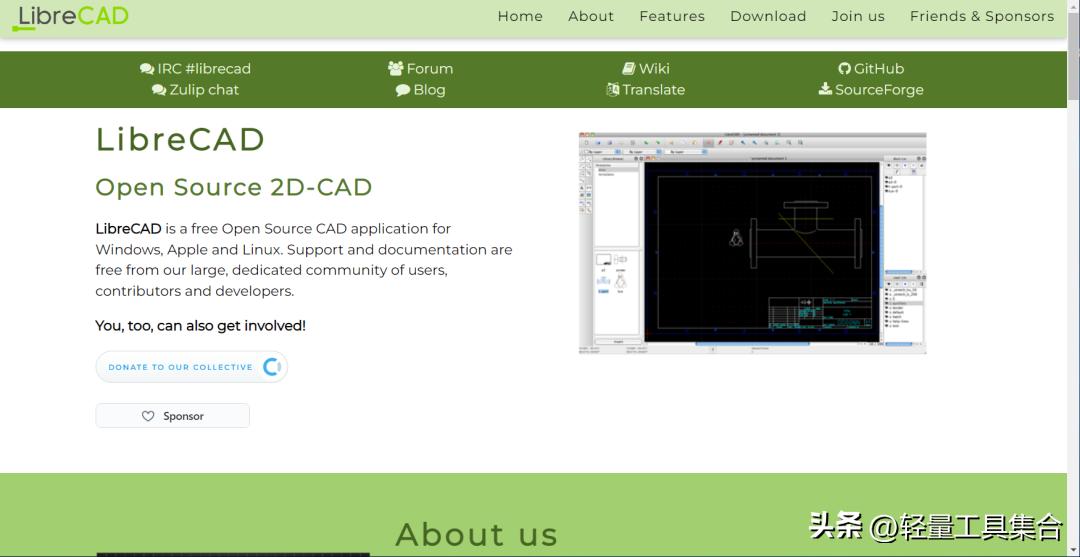The image size is (1080, 557).
Task: Click the scrollbar up arrow
Action: click(x=1073, y=6)
